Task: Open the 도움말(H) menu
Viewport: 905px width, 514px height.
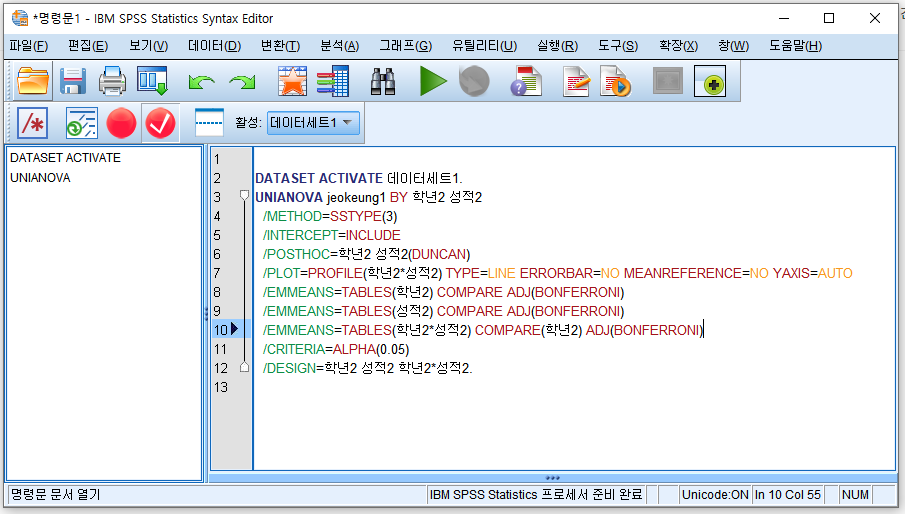Action: (x=795, y=46)
